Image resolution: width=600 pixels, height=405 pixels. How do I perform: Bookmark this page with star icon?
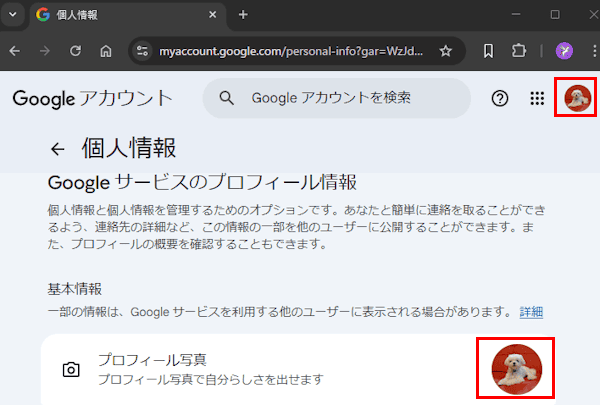pos(445,51)
